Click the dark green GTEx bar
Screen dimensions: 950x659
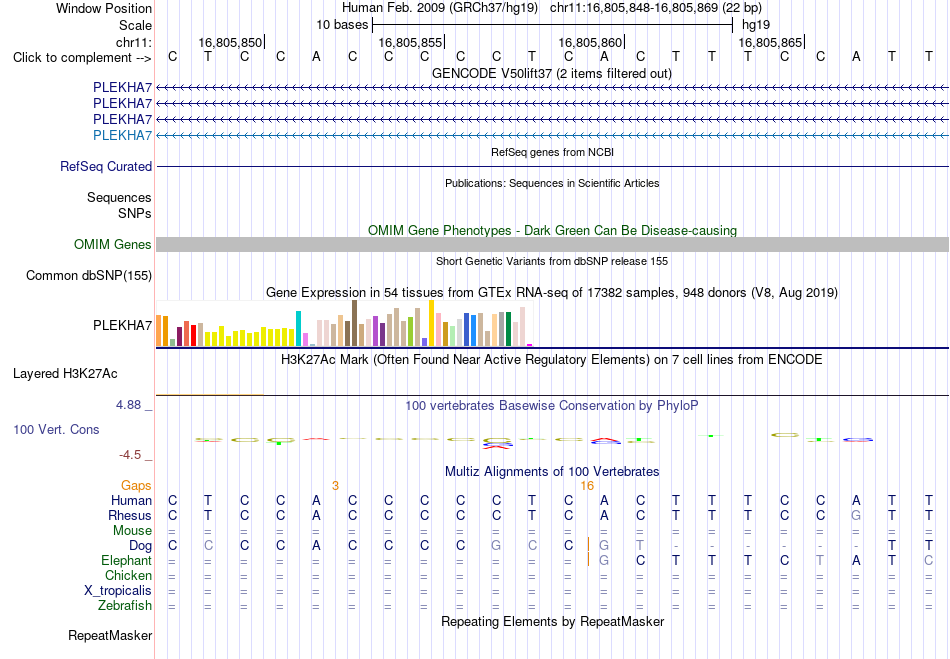(x=508, y=329)
